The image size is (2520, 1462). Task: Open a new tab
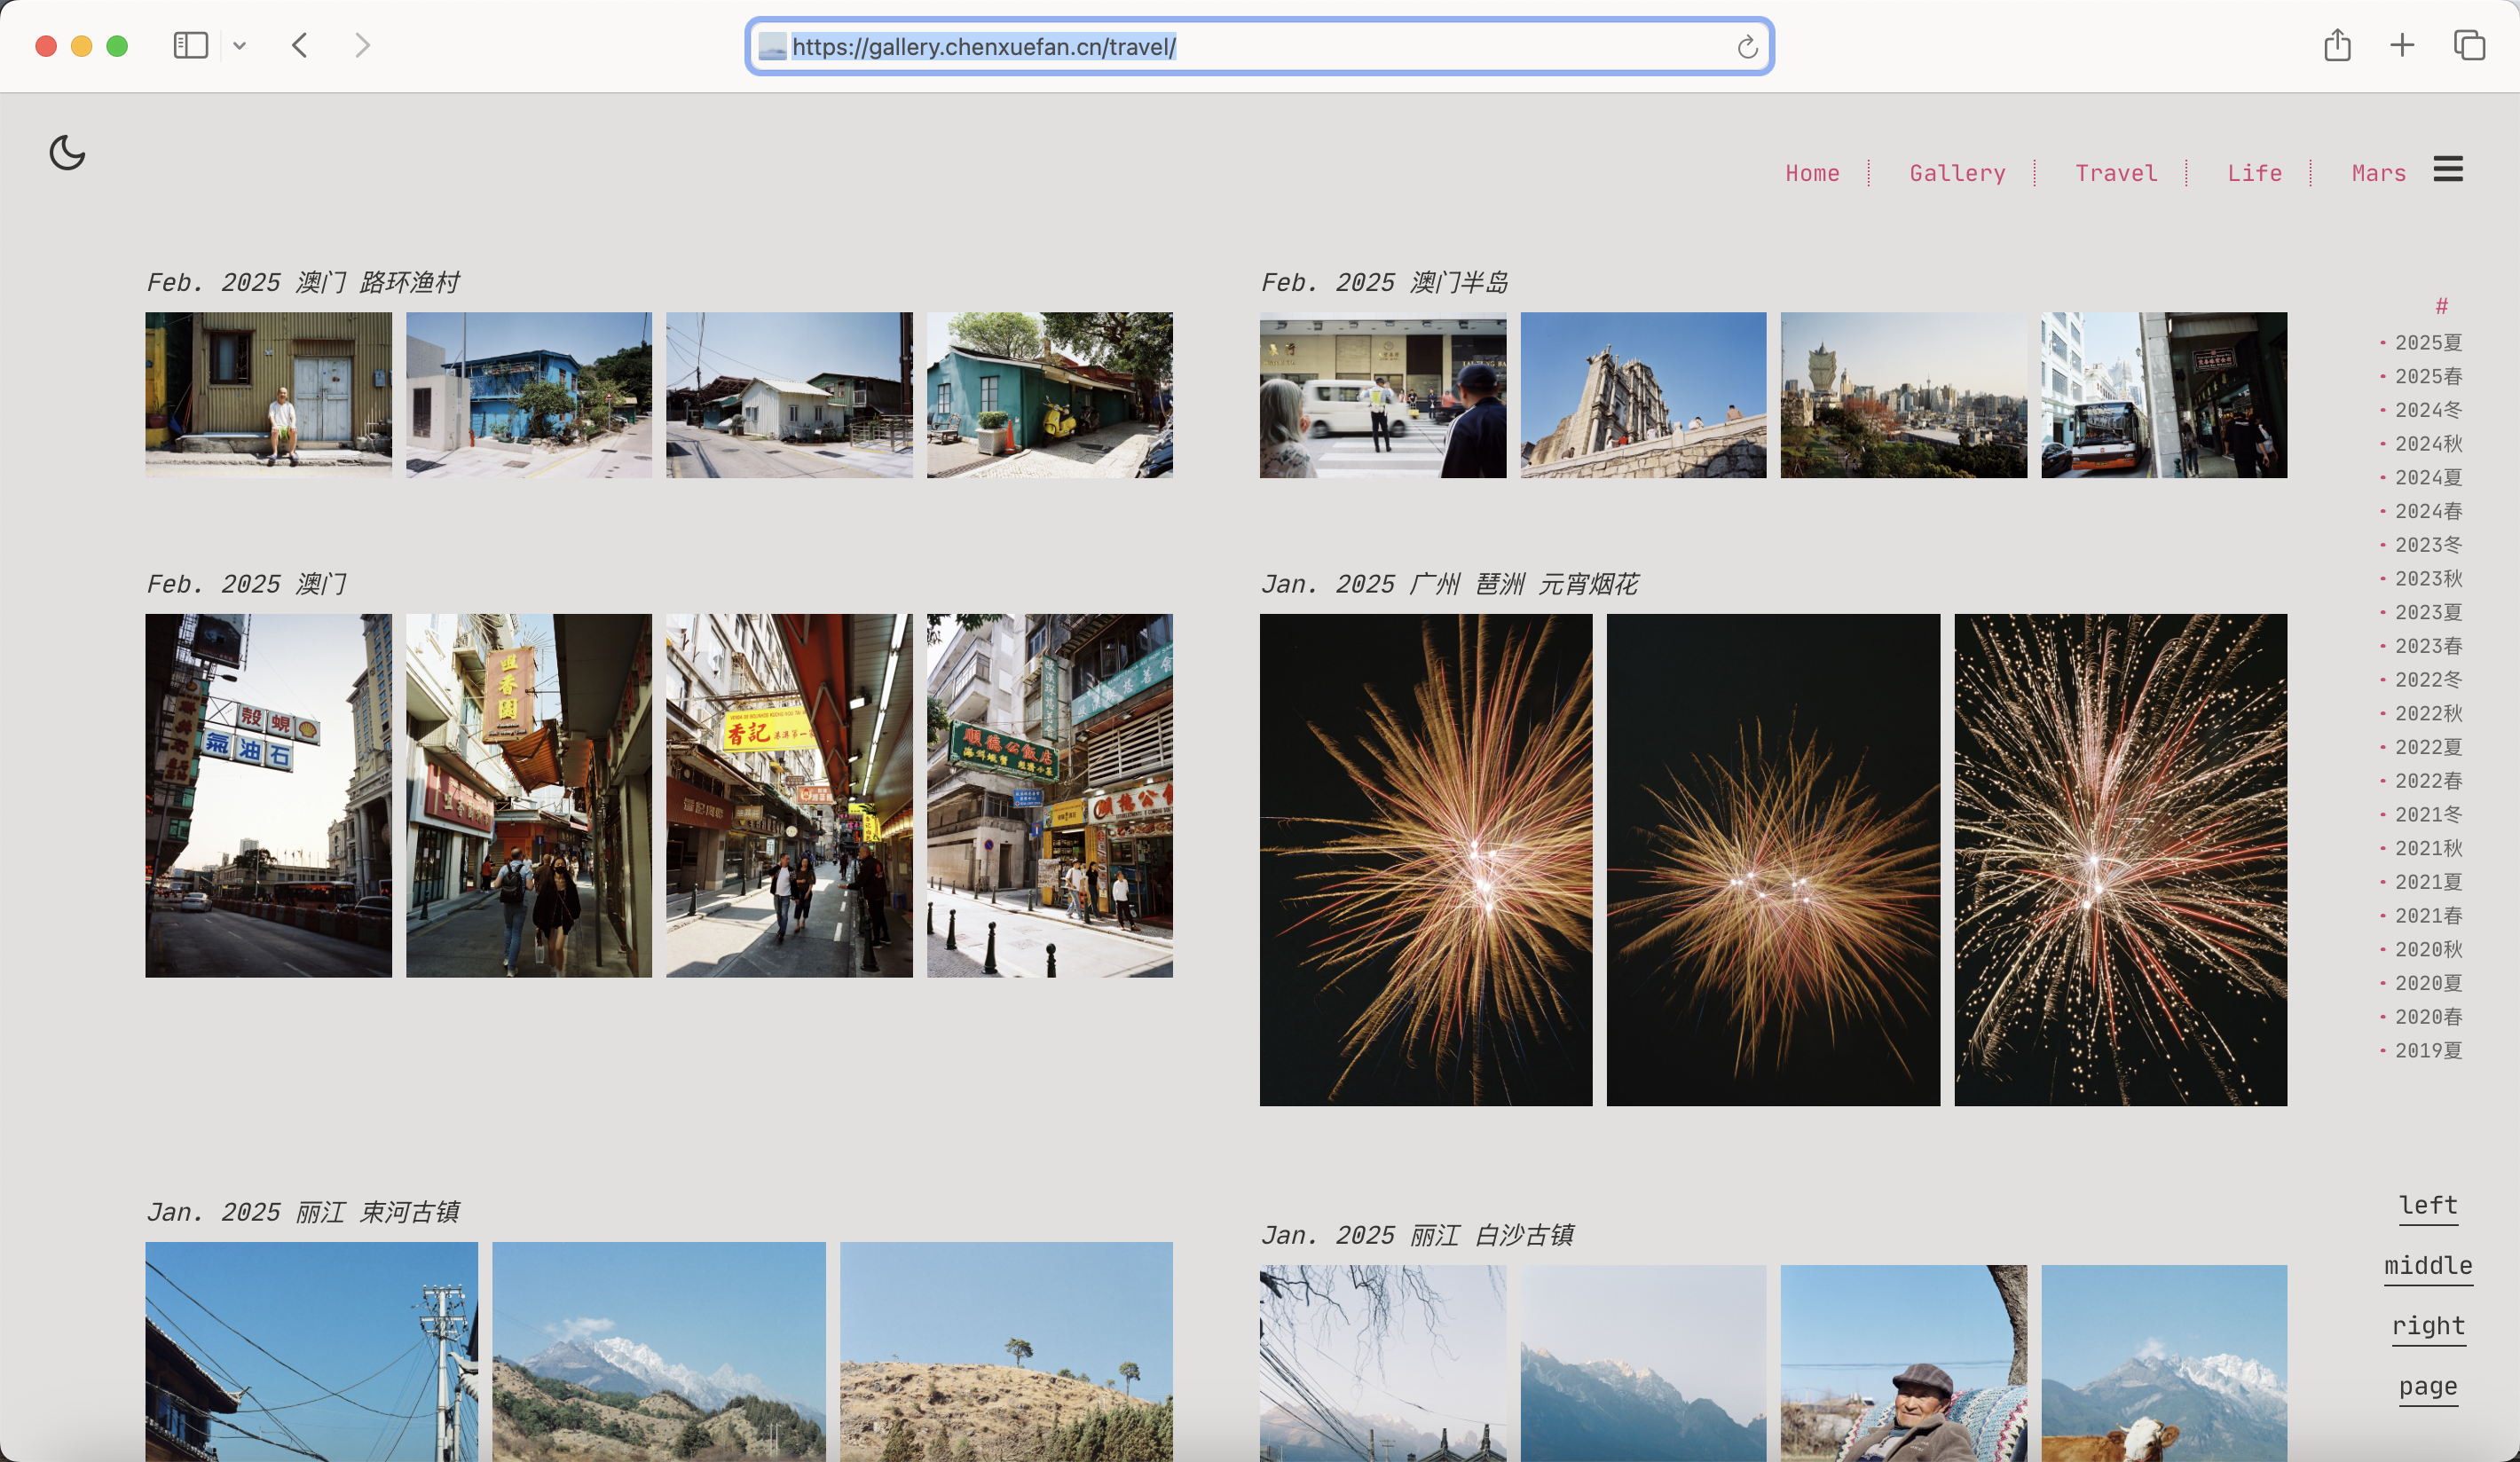point(2402,46)
